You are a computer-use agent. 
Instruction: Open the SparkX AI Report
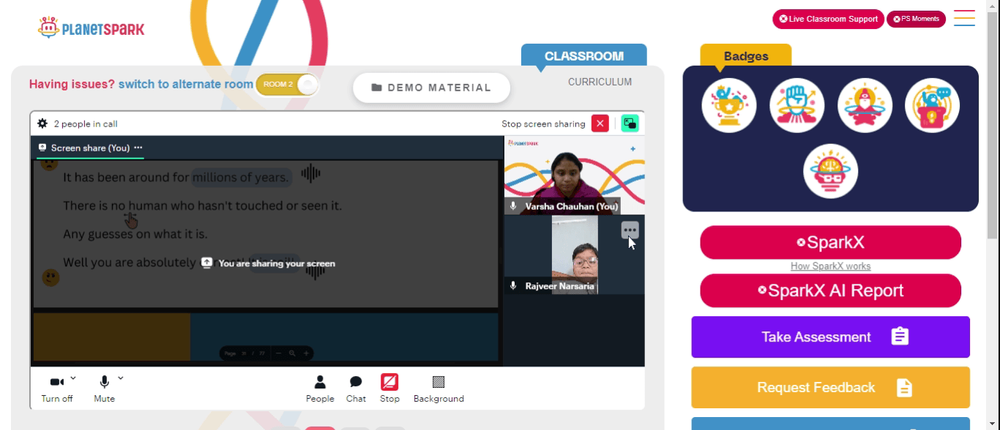830,290
